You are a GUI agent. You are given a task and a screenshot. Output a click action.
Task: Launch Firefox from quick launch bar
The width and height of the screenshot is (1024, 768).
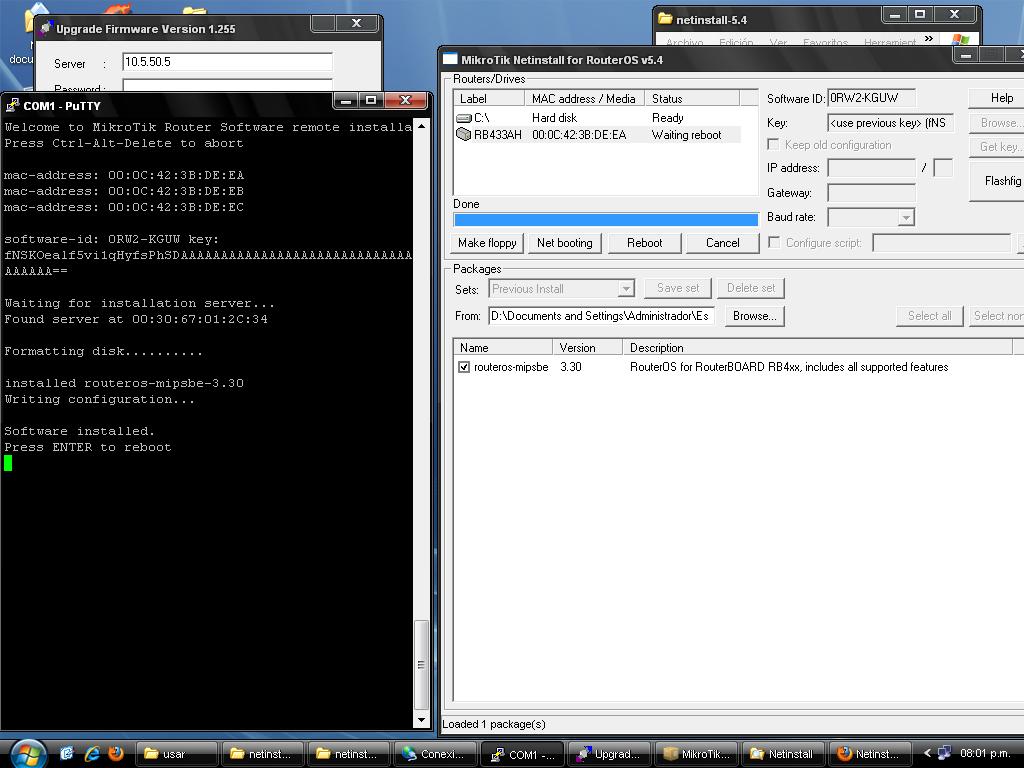pyautogui.click(x=116, y=753)
